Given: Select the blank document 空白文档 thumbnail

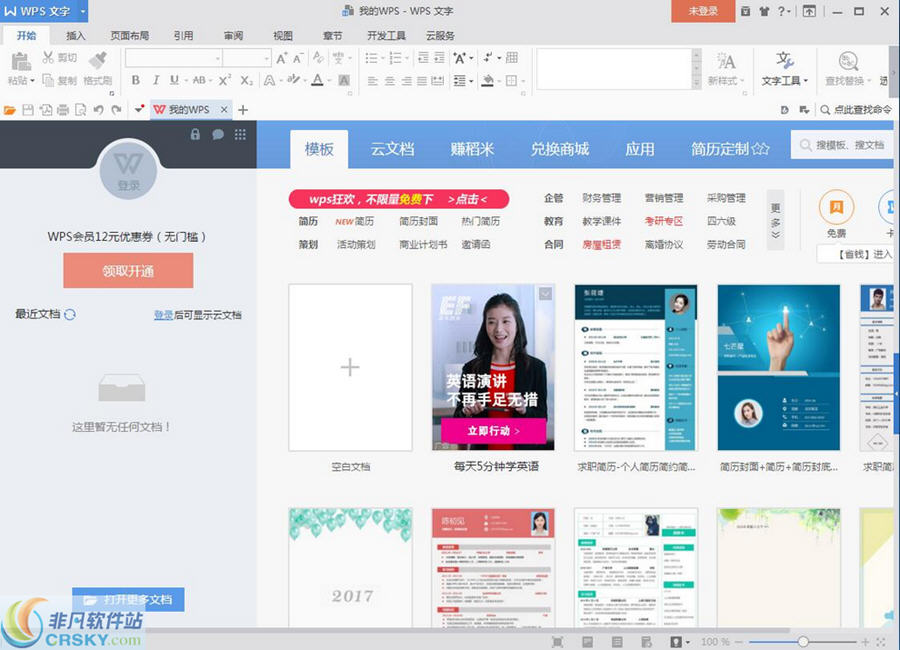Looking at the screenshot, I should [x=350, y=367].
